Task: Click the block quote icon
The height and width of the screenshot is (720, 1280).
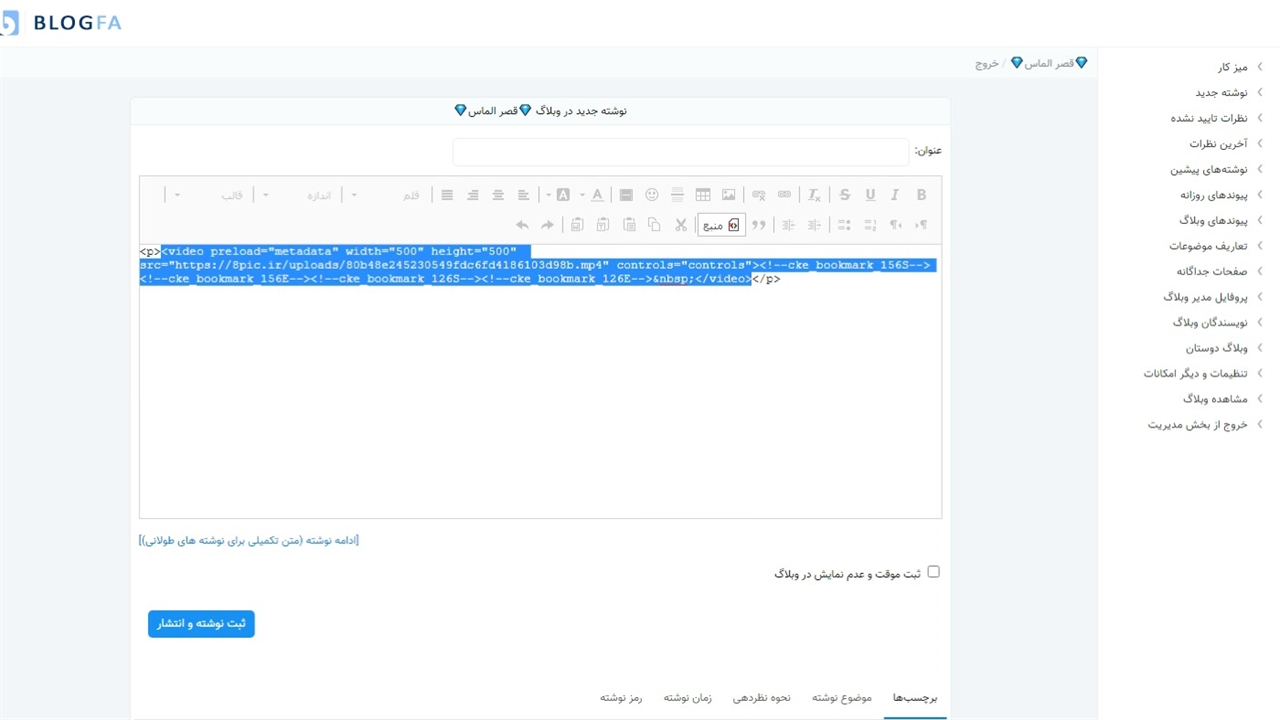Action: [759, 225]
